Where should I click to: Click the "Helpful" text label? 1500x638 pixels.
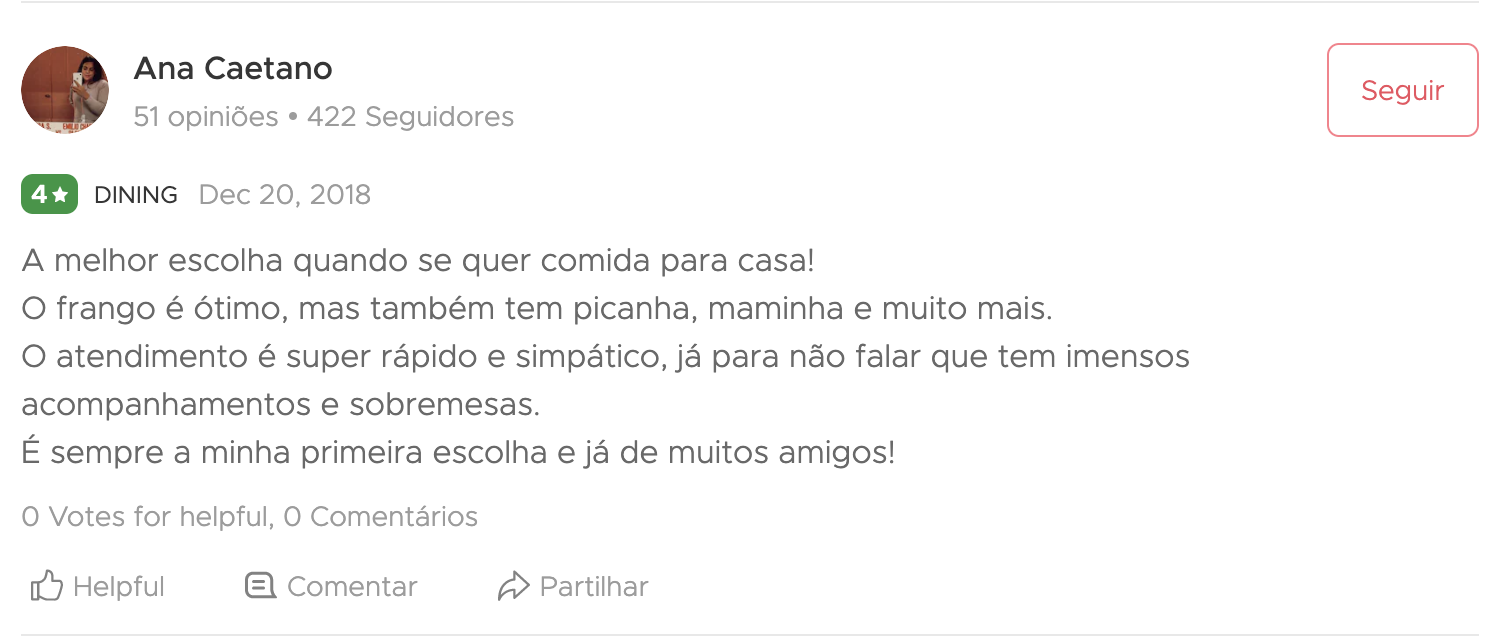[119, 587]
